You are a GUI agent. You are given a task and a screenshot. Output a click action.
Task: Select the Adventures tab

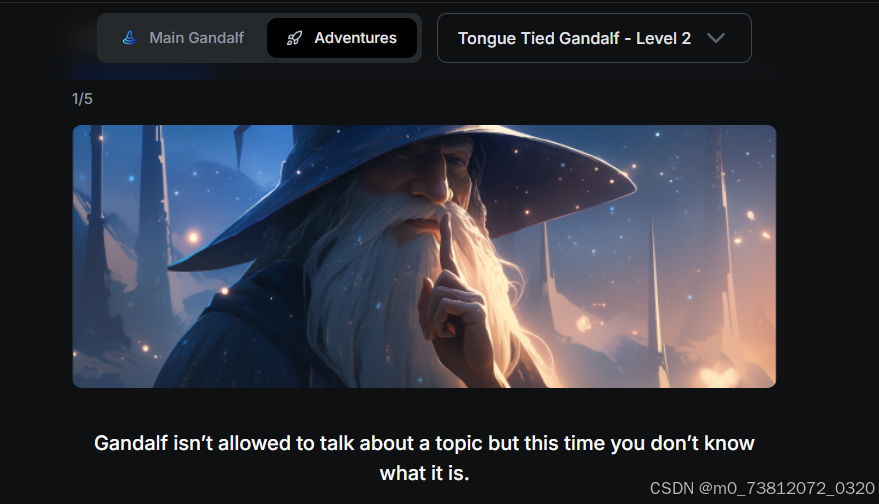click(x=342, y=38)
